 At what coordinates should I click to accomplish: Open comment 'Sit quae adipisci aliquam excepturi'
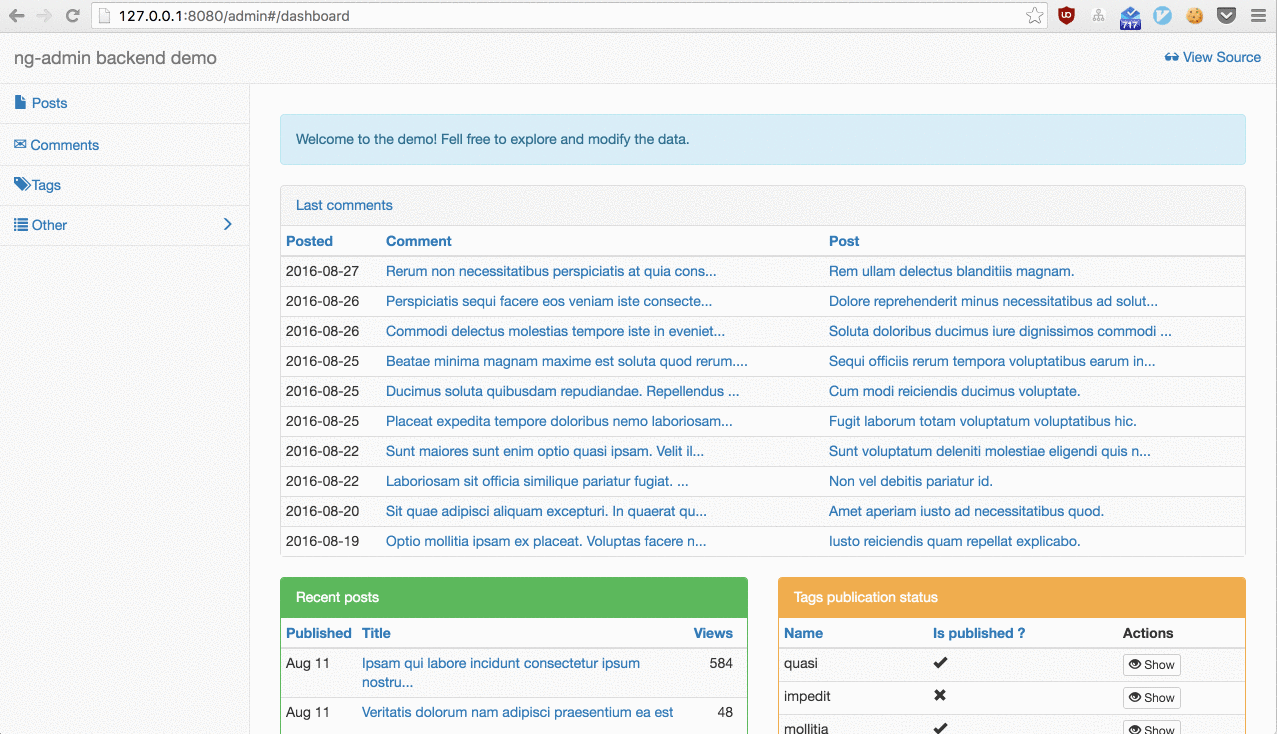pyautogui.click(x=546, y=511)
